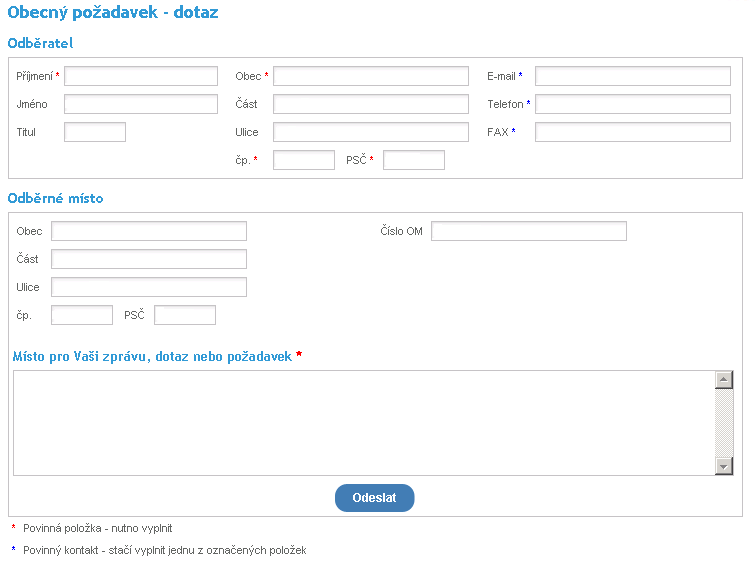Click the Odeslat submit button
756x564 pixels.
coord(374,498)
